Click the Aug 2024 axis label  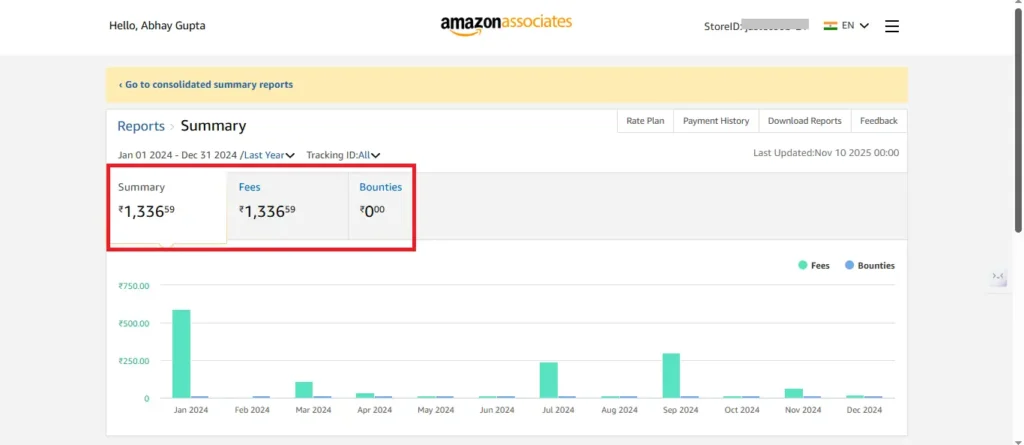click(619, 410)
